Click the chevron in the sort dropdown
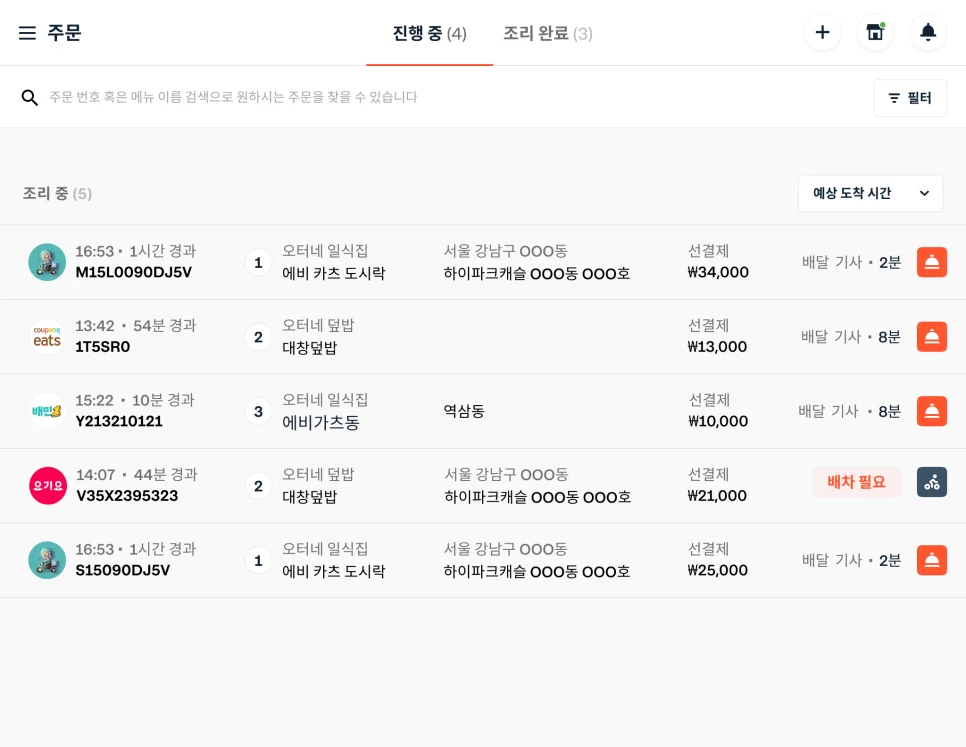The image size is (966, 747). pos(924,193)
